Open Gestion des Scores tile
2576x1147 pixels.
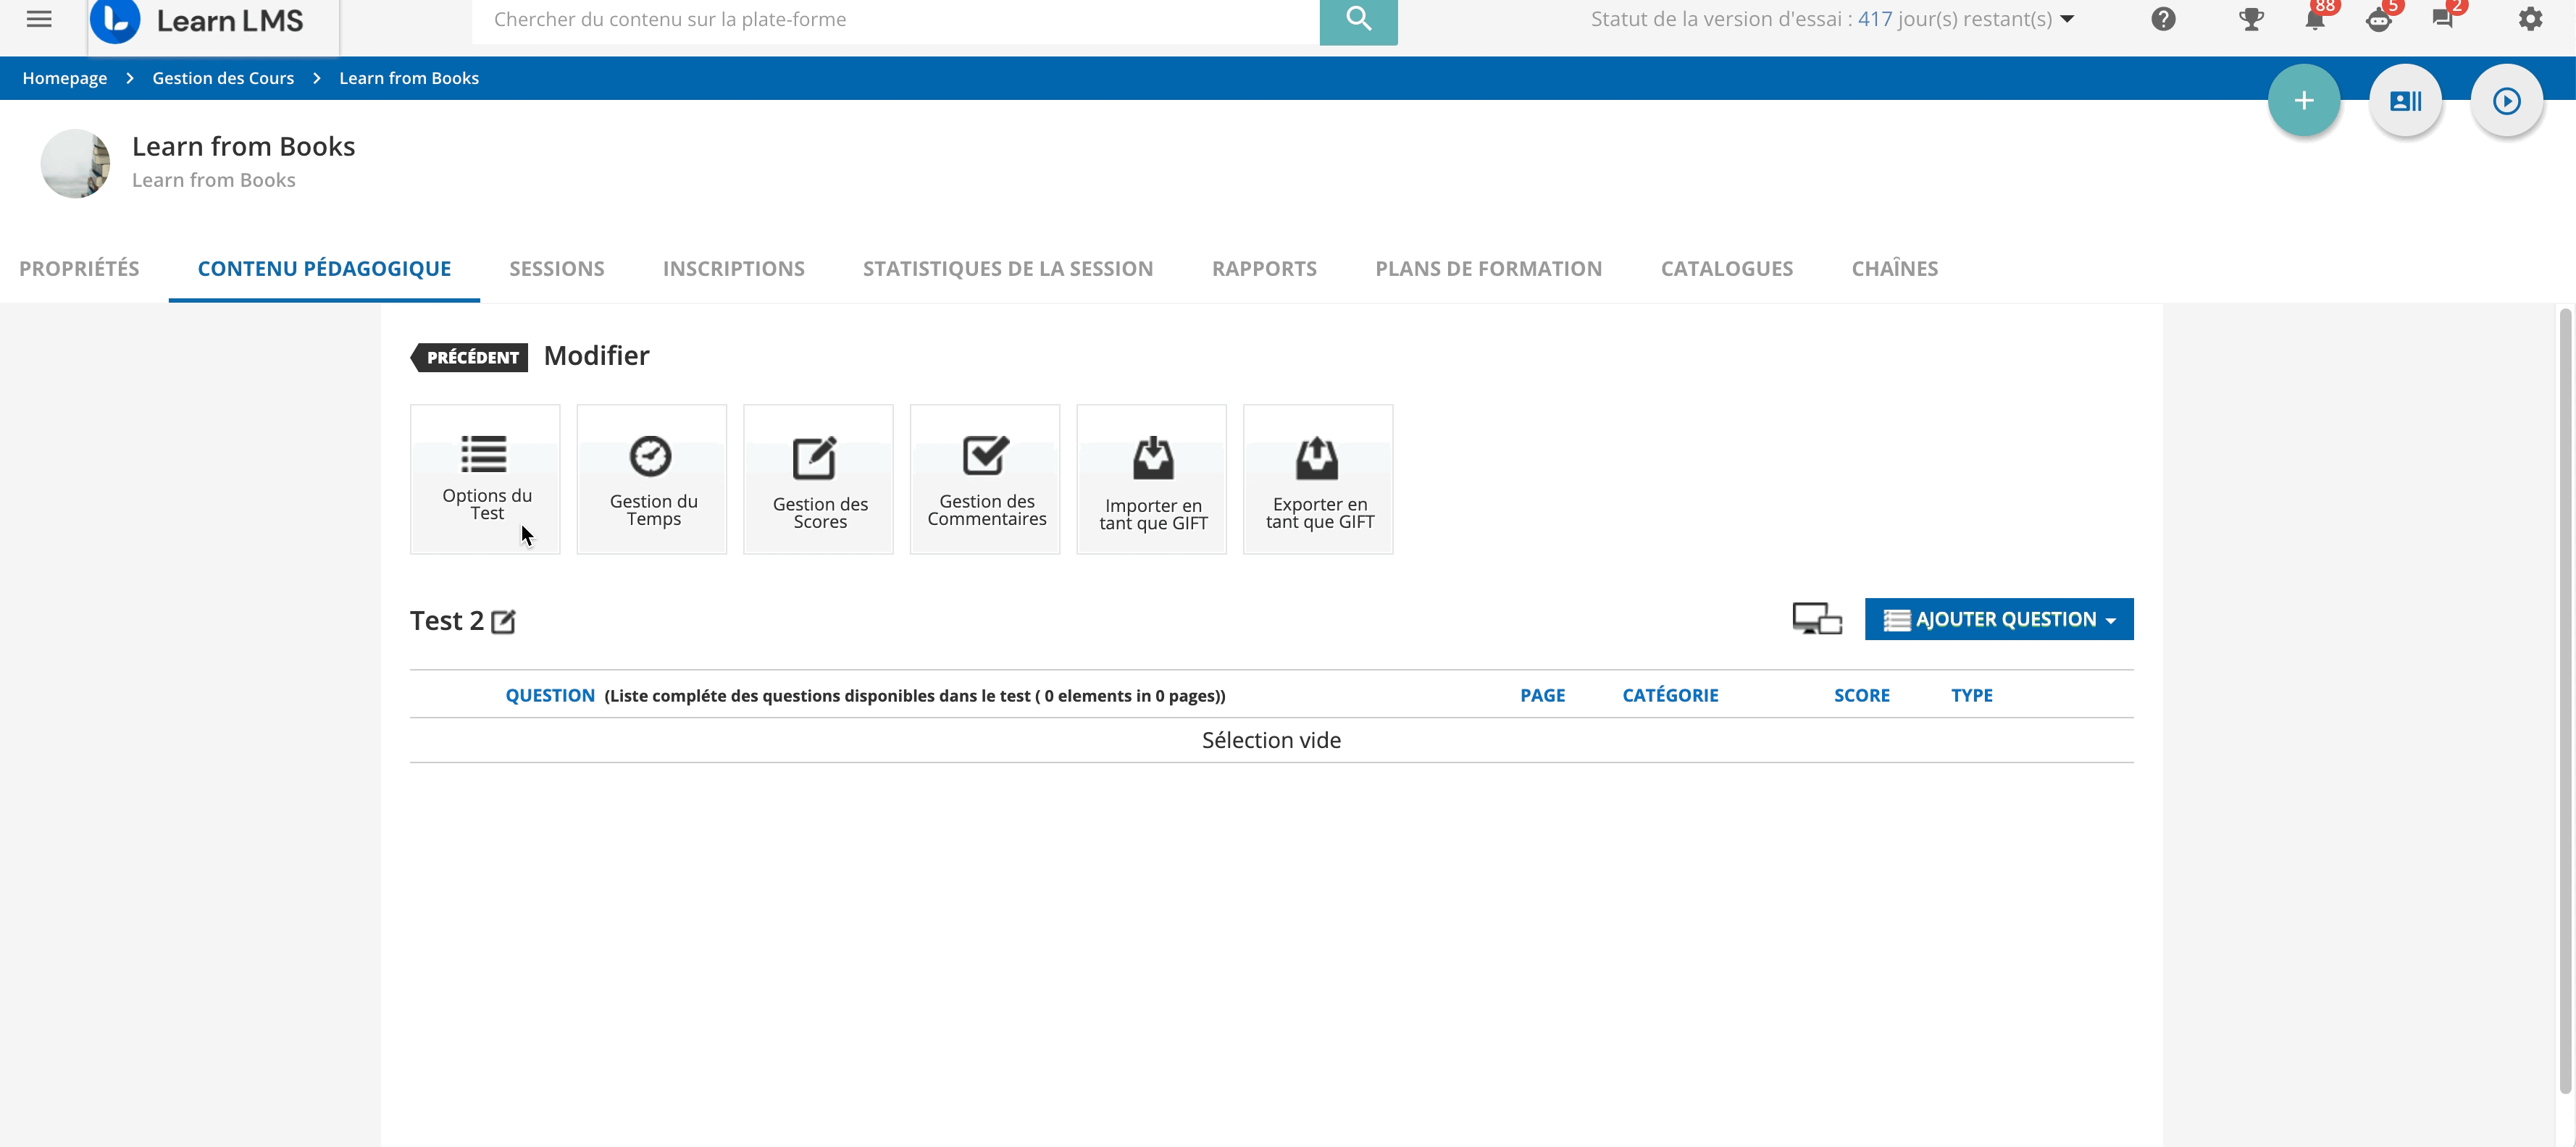click(x=818, y=479)
